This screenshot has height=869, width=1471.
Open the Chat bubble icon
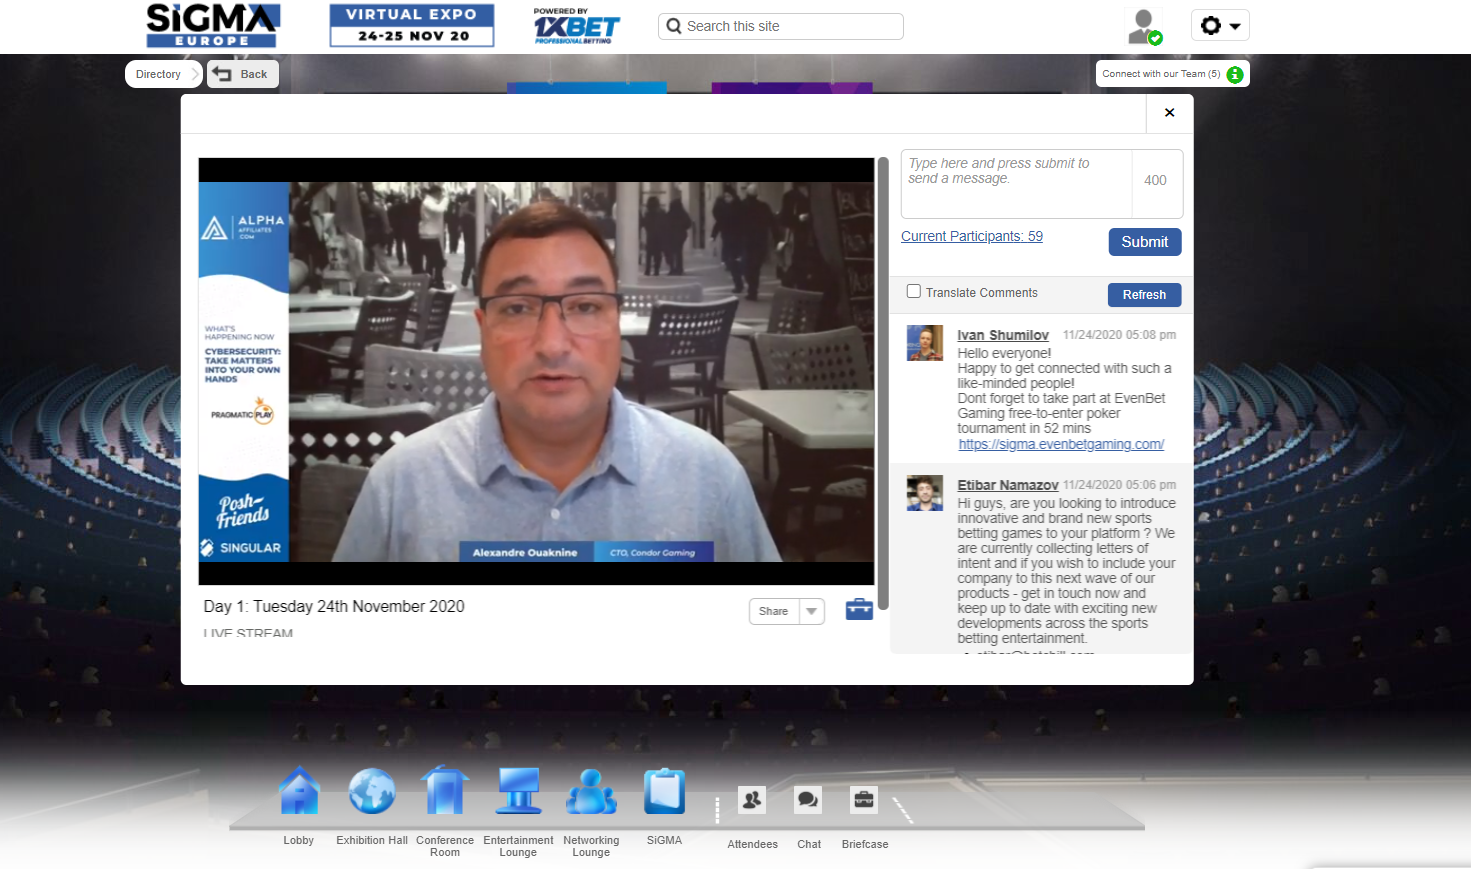[x=808, y=800]
